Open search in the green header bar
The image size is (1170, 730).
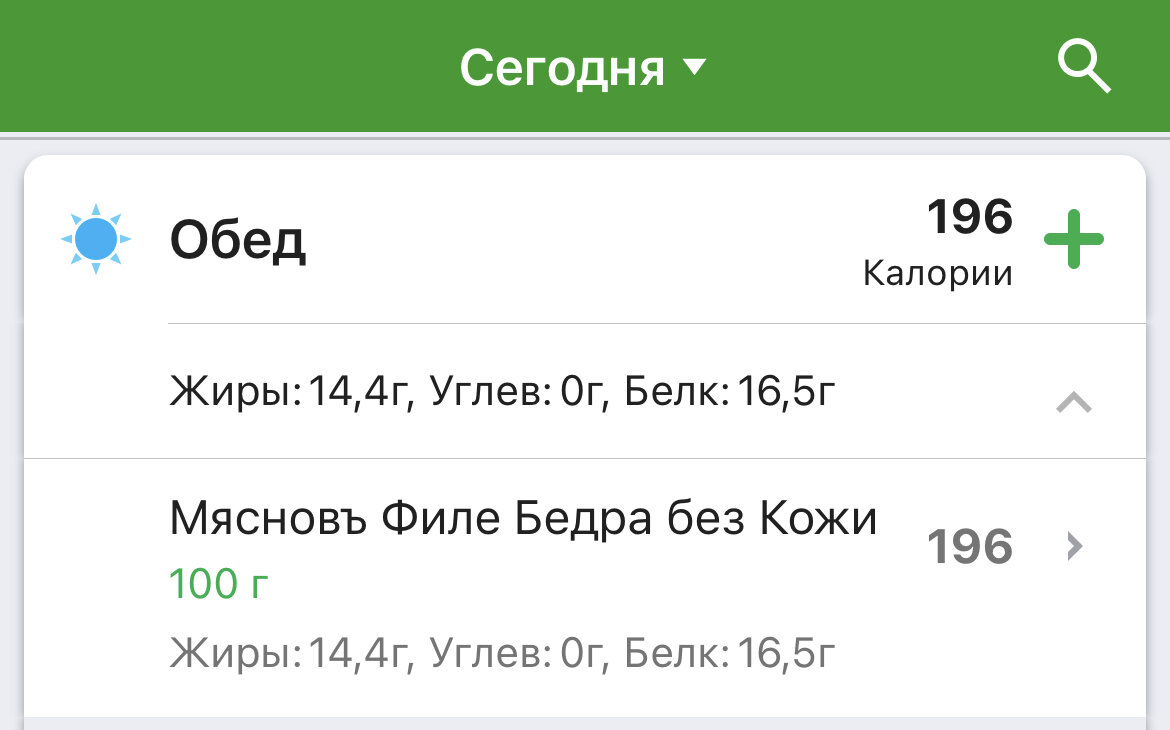[x=1084, y=67]
